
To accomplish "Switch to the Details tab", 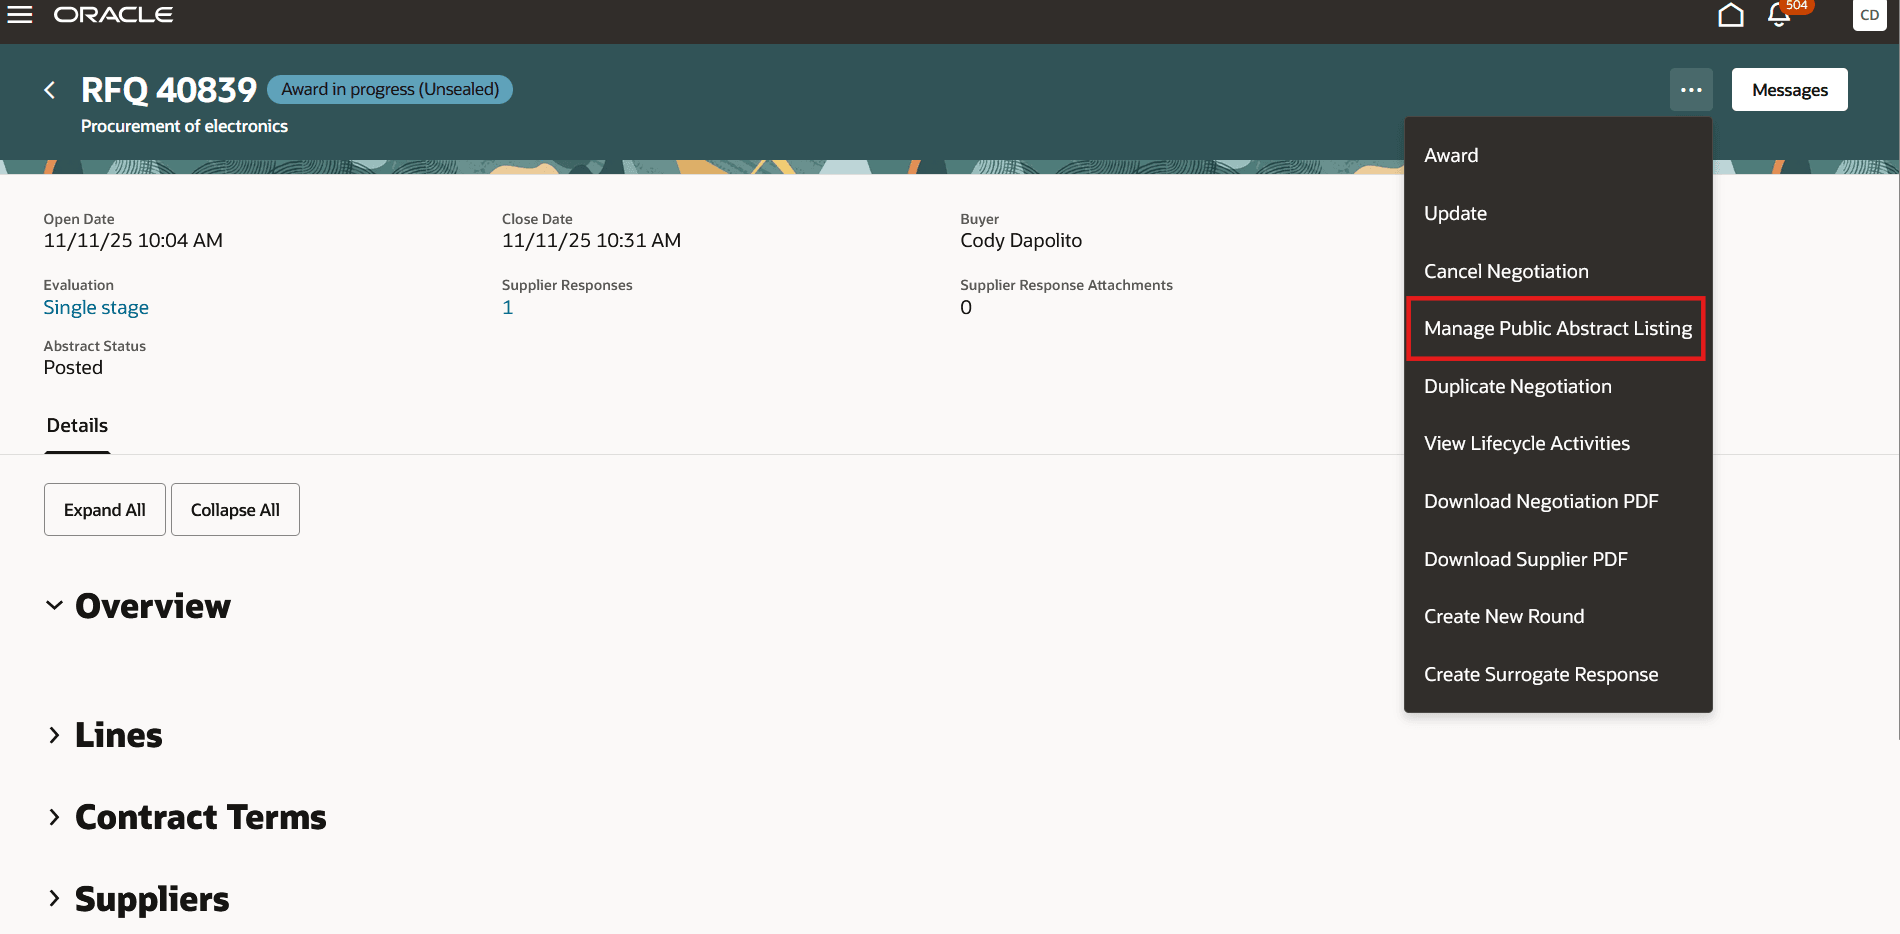I will pos(77,425).
